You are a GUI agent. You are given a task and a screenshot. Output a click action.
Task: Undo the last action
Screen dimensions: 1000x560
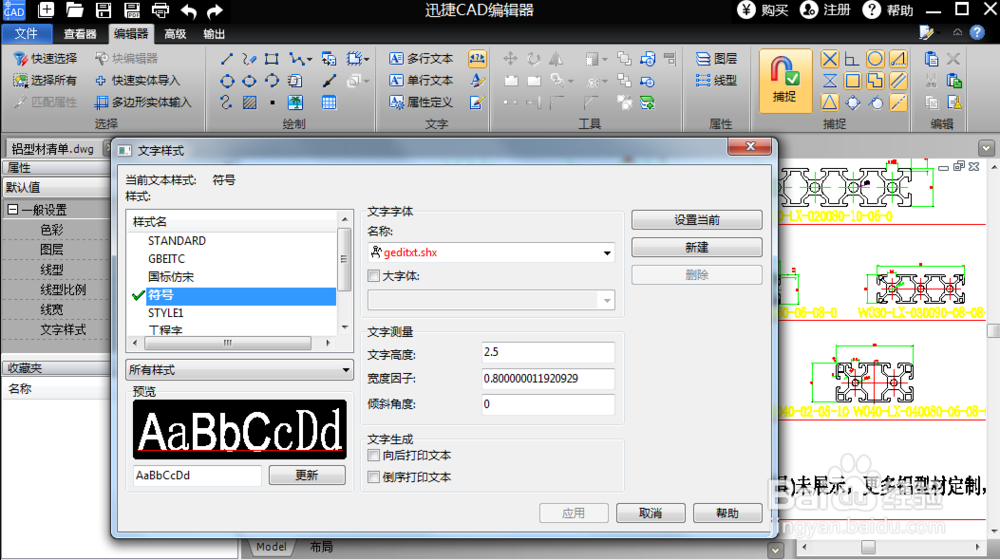[189, 10]
